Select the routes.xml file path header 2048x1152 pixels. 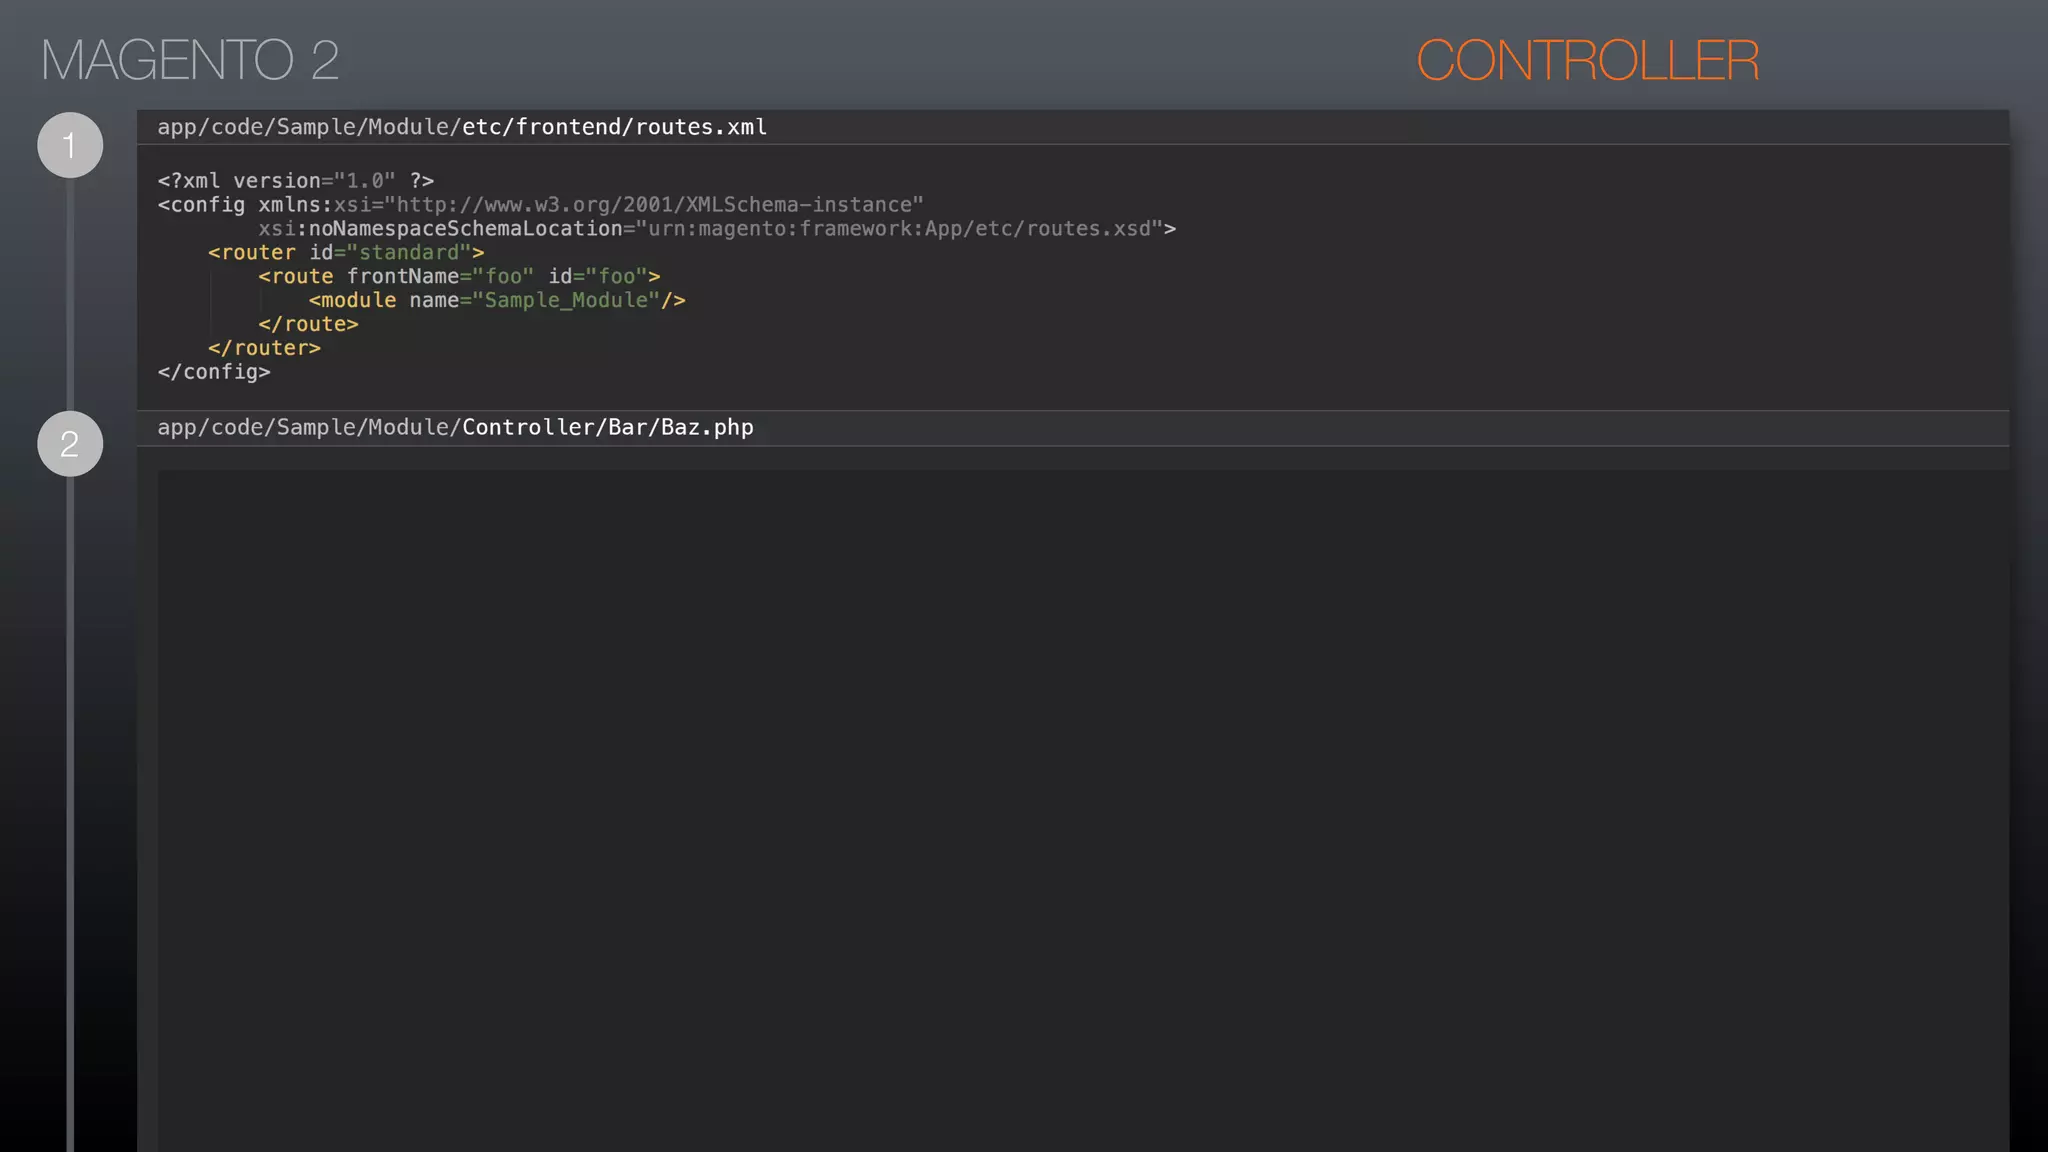click(x=462, y=127)
